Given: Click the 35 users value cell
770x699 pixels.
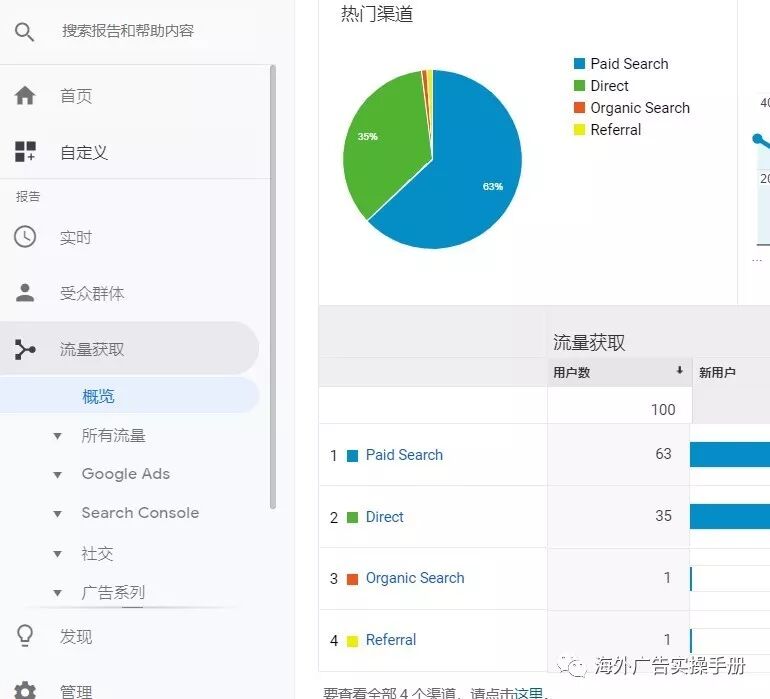Looking at the screenshot, I should click(x=619, y=516).
